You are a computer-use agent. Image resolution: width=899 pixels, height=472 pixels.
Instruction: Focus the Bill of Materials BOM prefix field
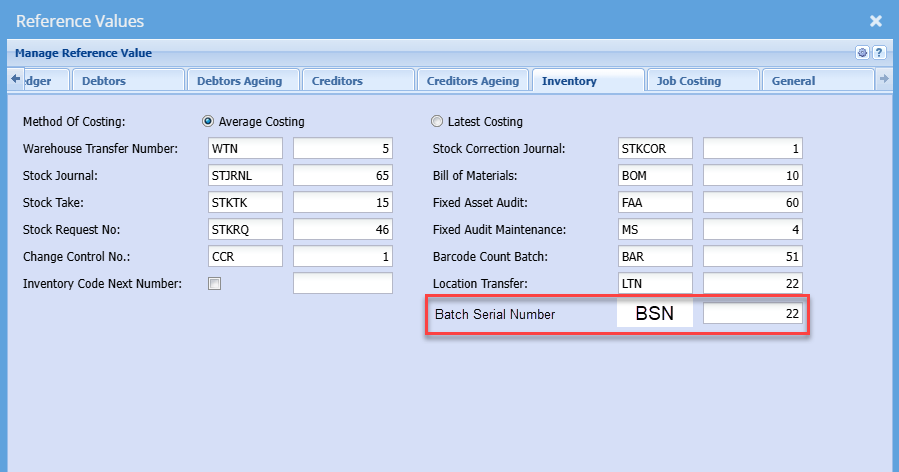coord(655,176)
